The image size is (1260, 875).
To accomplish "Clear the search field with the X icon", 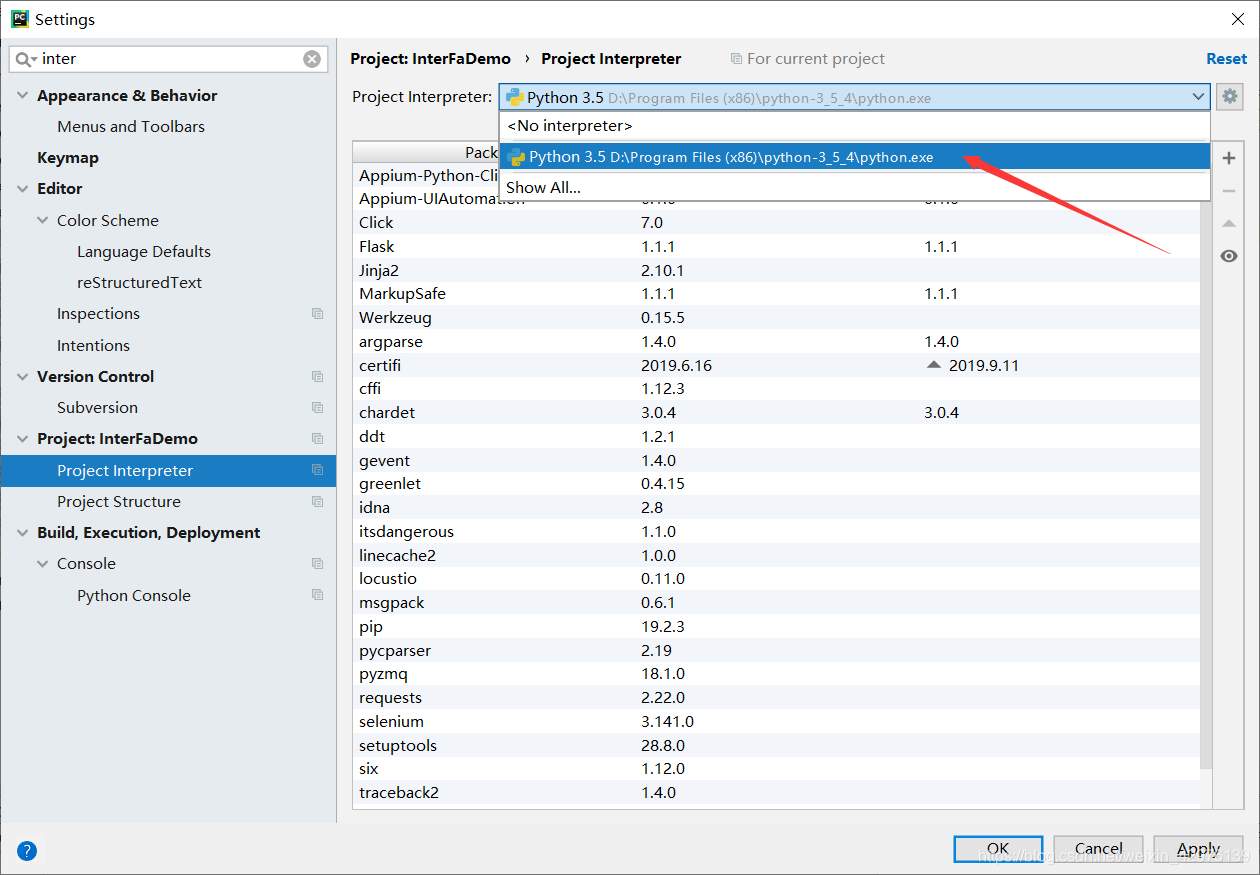I will (312, 59).
